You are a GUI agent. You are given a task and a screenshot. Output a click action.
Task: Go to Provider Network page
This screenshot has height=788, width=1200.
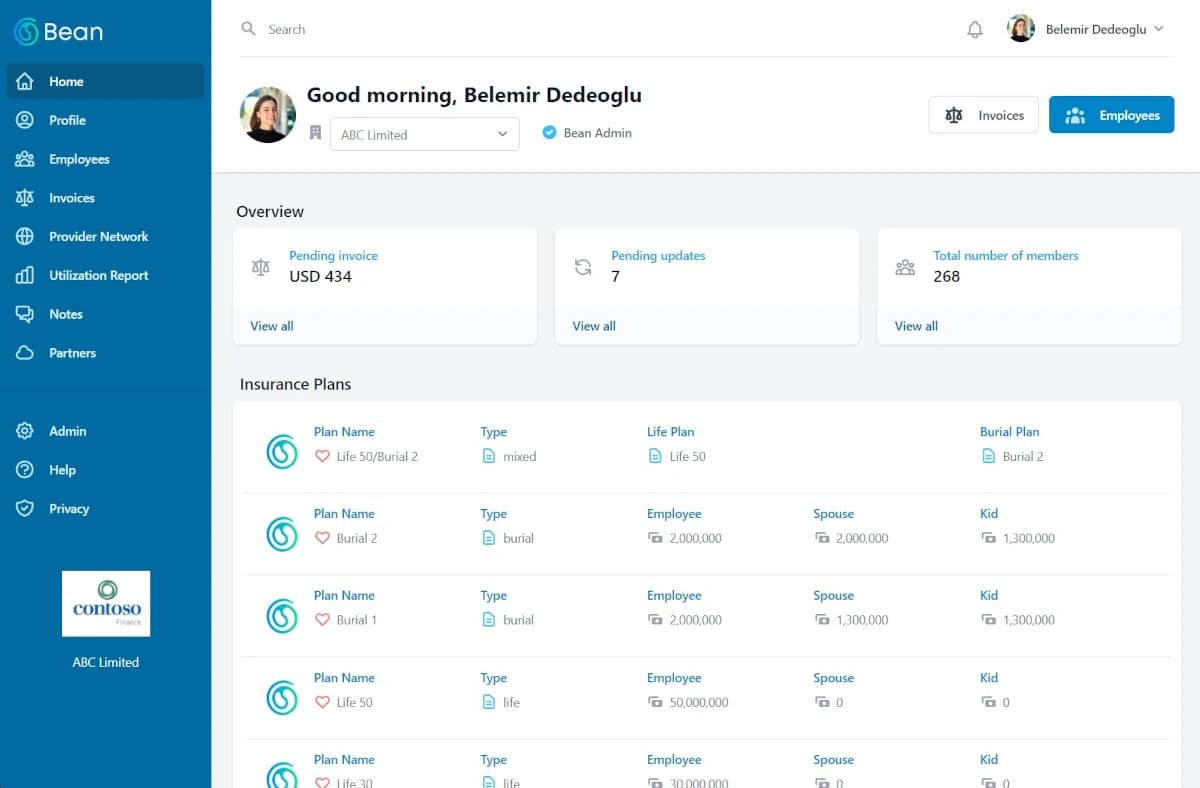click(98, 237)
